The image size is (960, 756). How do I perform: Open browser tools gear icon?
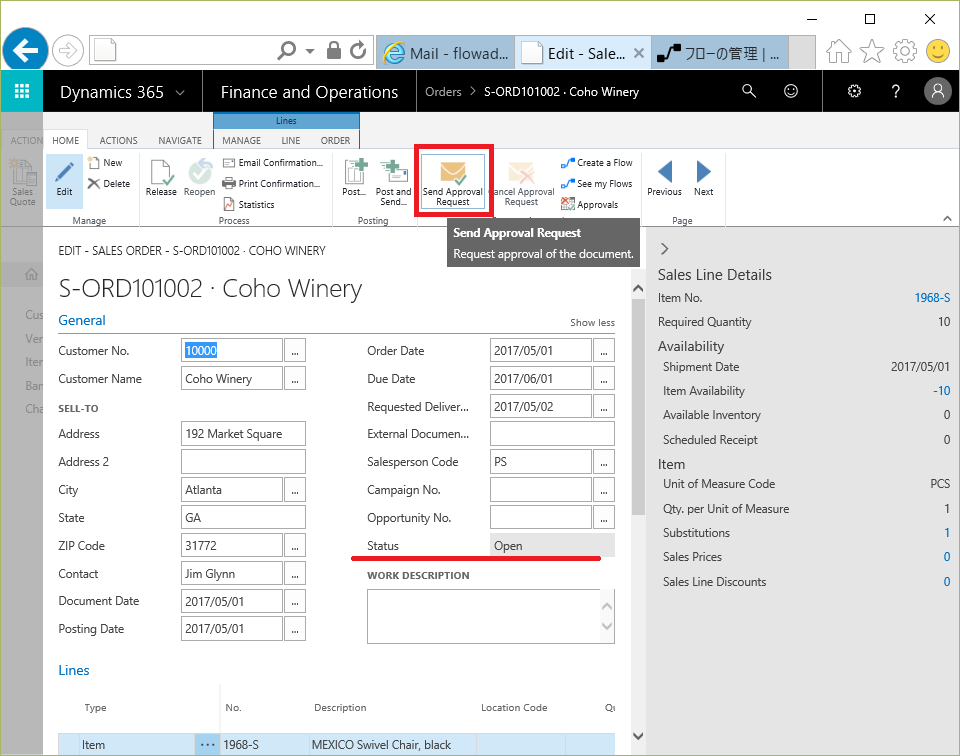[x=905, y=51]
